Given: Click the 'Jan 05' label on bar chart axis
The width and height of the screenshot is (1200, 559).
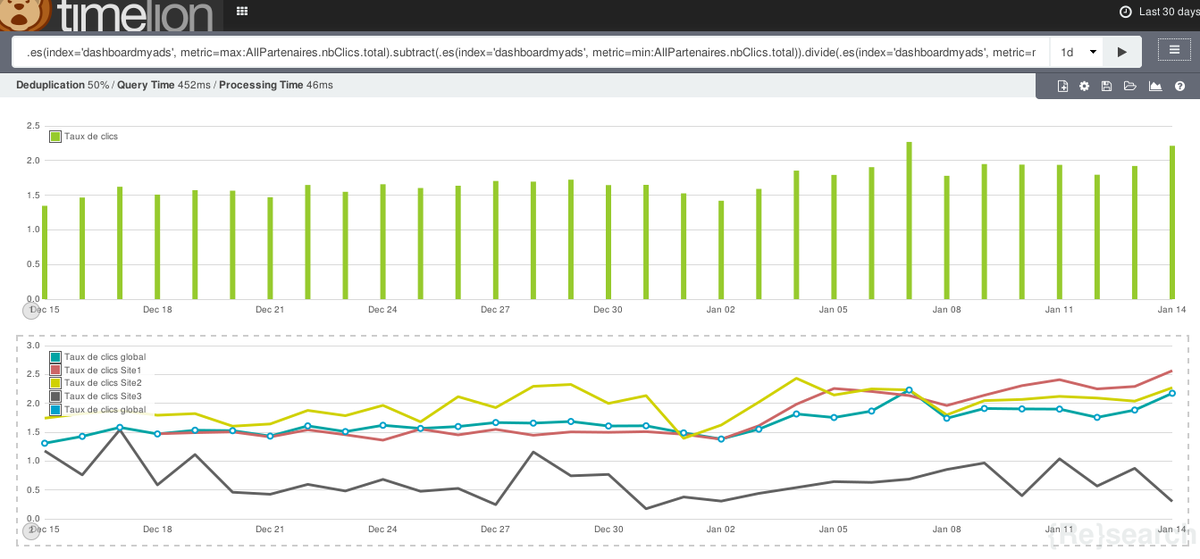Looking at the screenshot, I should click(833, 310).
